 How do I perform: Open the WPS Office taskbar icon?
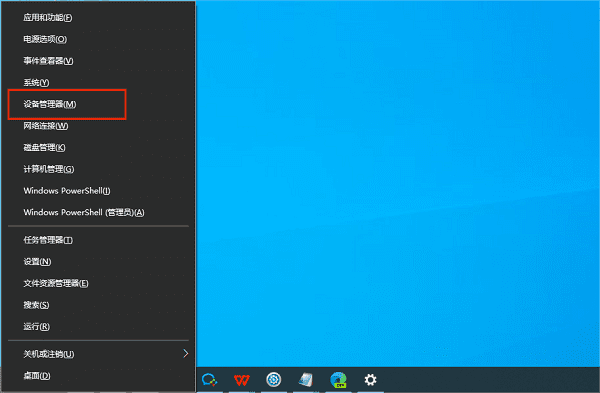tap(242, 380)
